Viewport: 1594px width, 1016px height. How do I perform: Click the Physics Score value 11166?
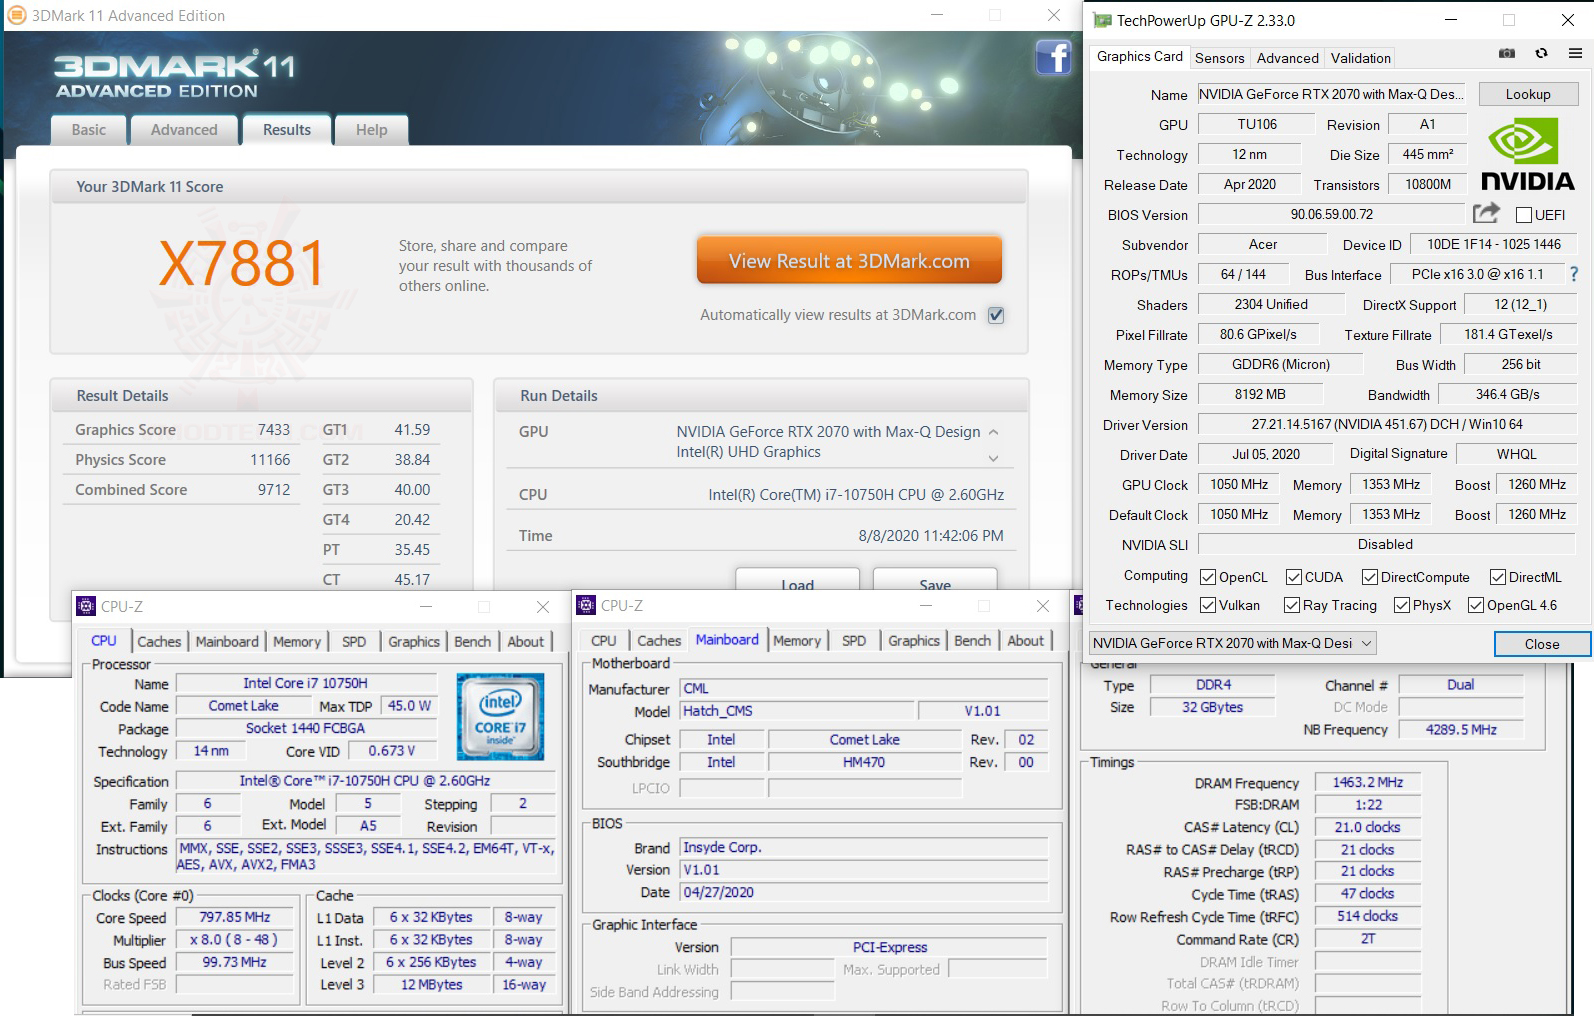[270, 460]
